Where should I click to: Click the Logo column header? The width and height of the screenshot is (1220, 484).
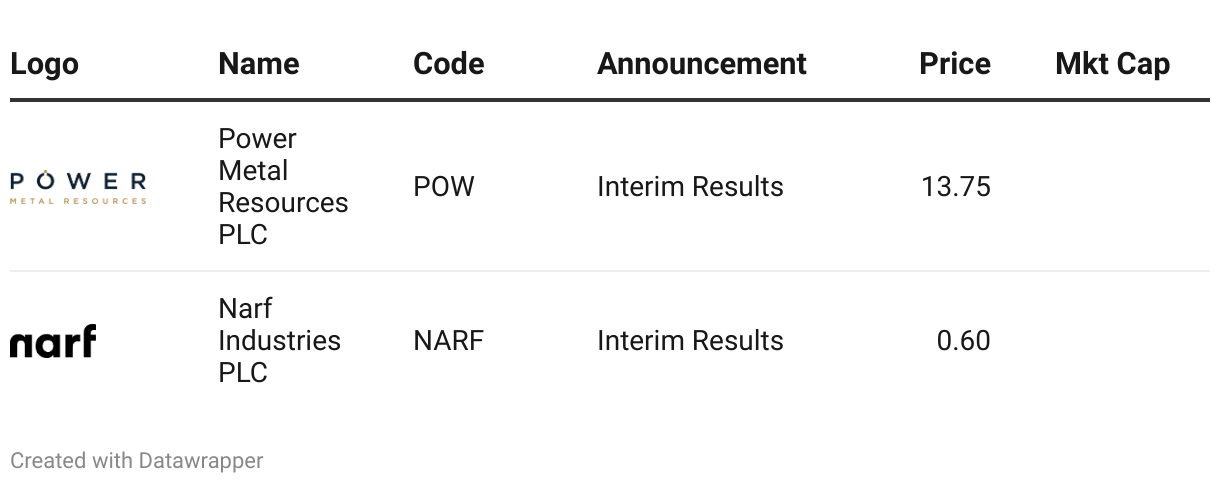pyautogui.click(x=44, y=64)
